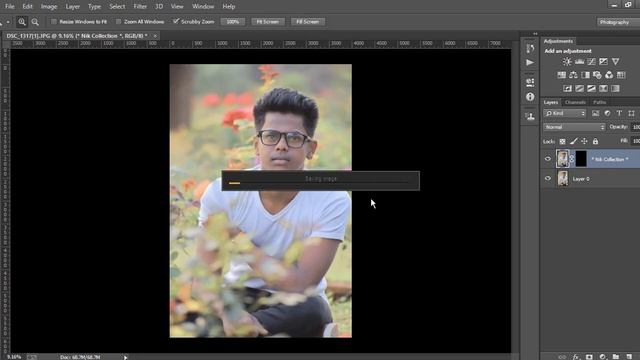Open the tool preset picker arrow

tap(8, 22)
